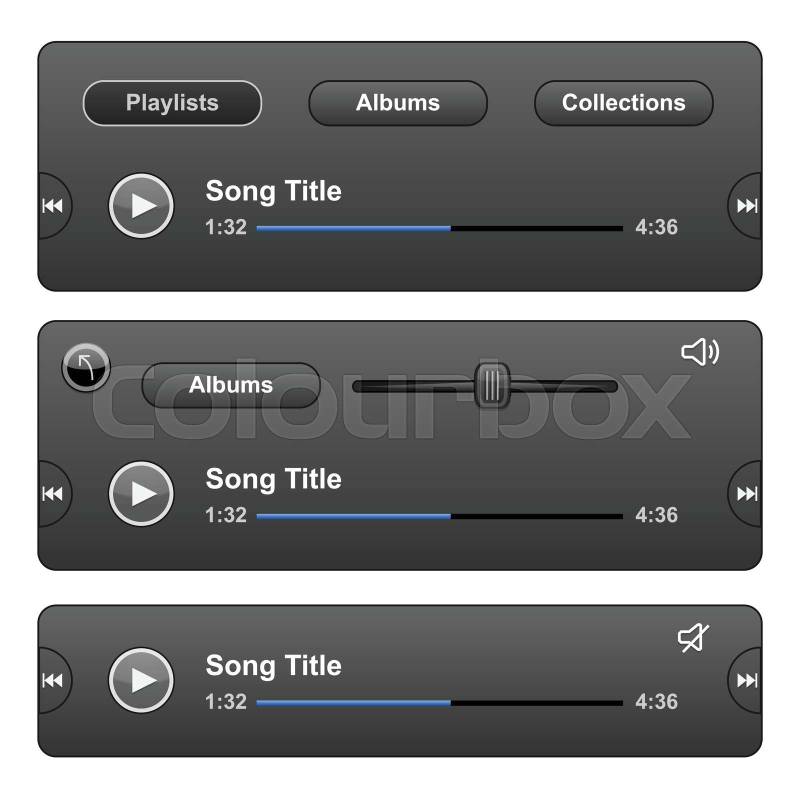The height and width of the screenshot is (800, 800).
Task: Skip to next track in bottom player
Action: 746,680
